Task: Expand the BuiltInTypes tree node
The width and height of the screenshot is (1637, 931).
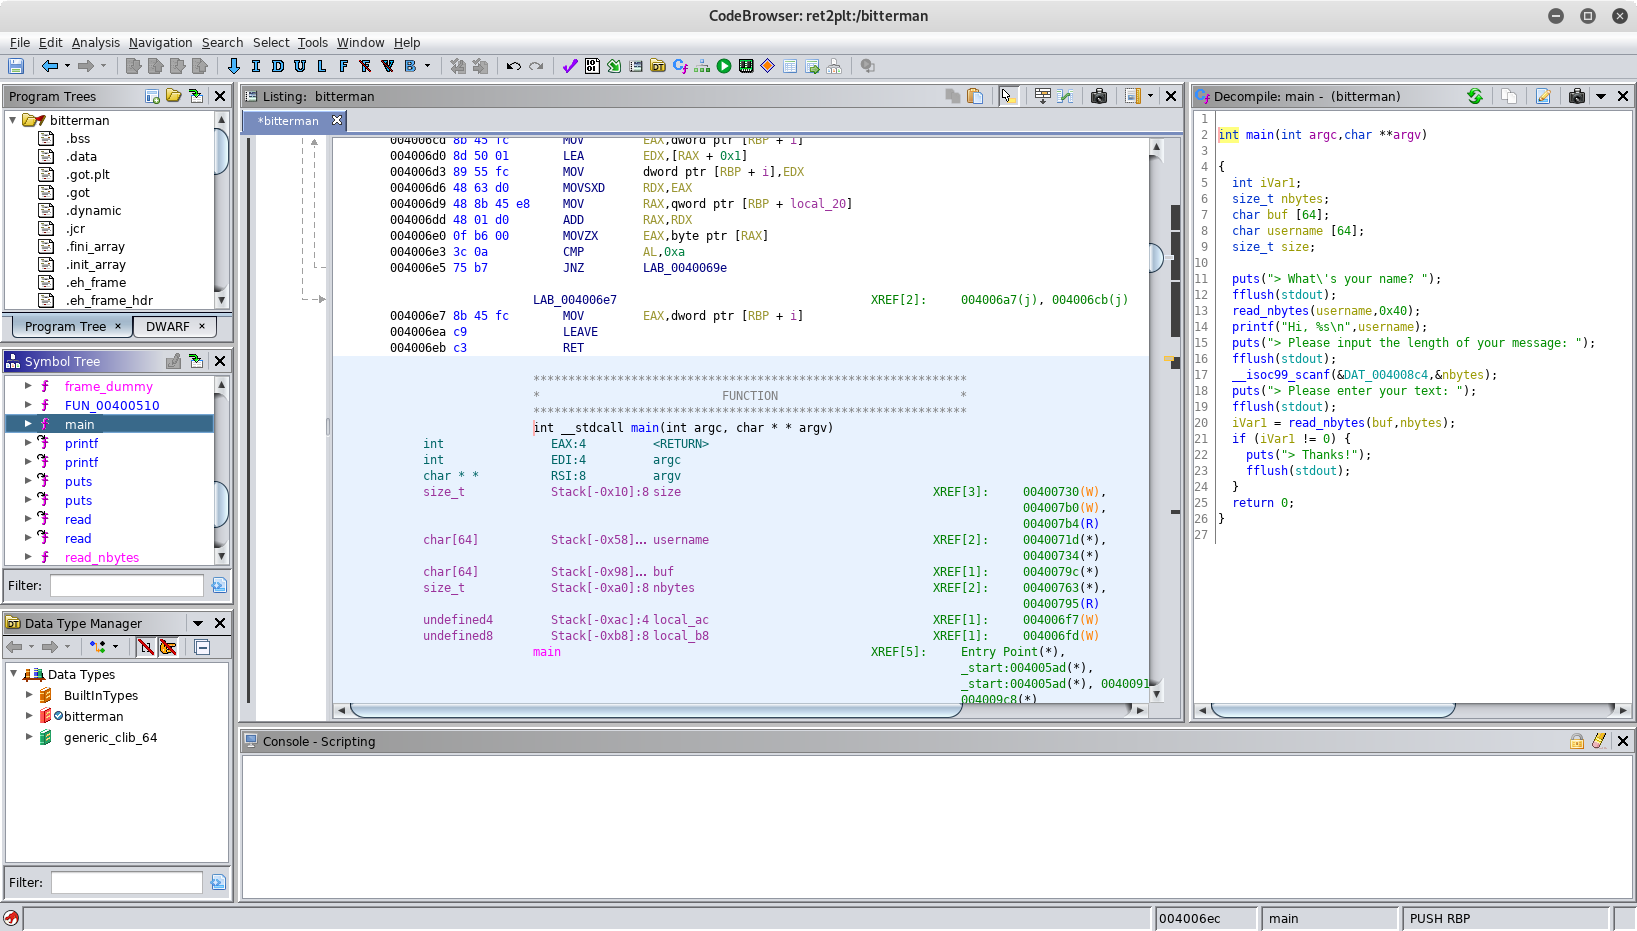Action: (29, 695)
